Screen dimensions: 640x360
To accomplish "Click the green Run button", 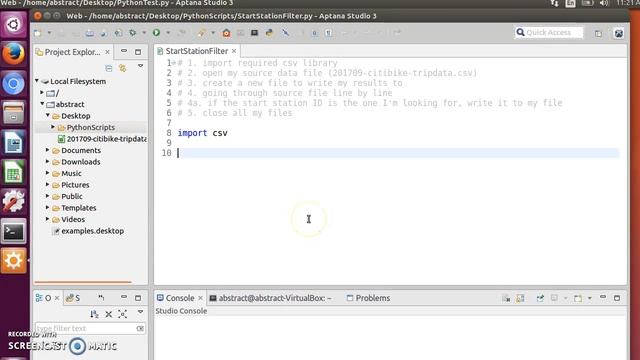I will tap(156, 32).
